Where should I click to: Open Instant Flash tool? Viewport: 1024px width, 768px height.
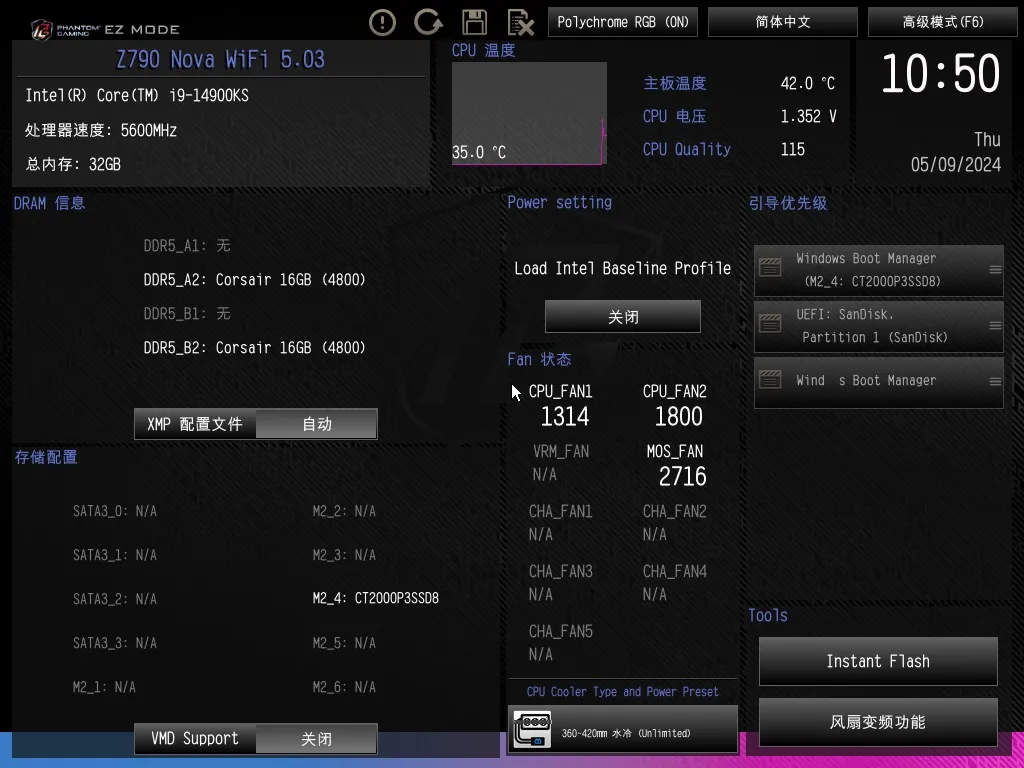878,662
